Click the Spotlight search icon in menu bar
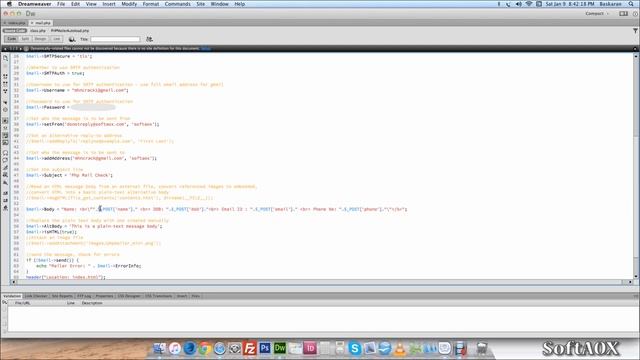 631,4
